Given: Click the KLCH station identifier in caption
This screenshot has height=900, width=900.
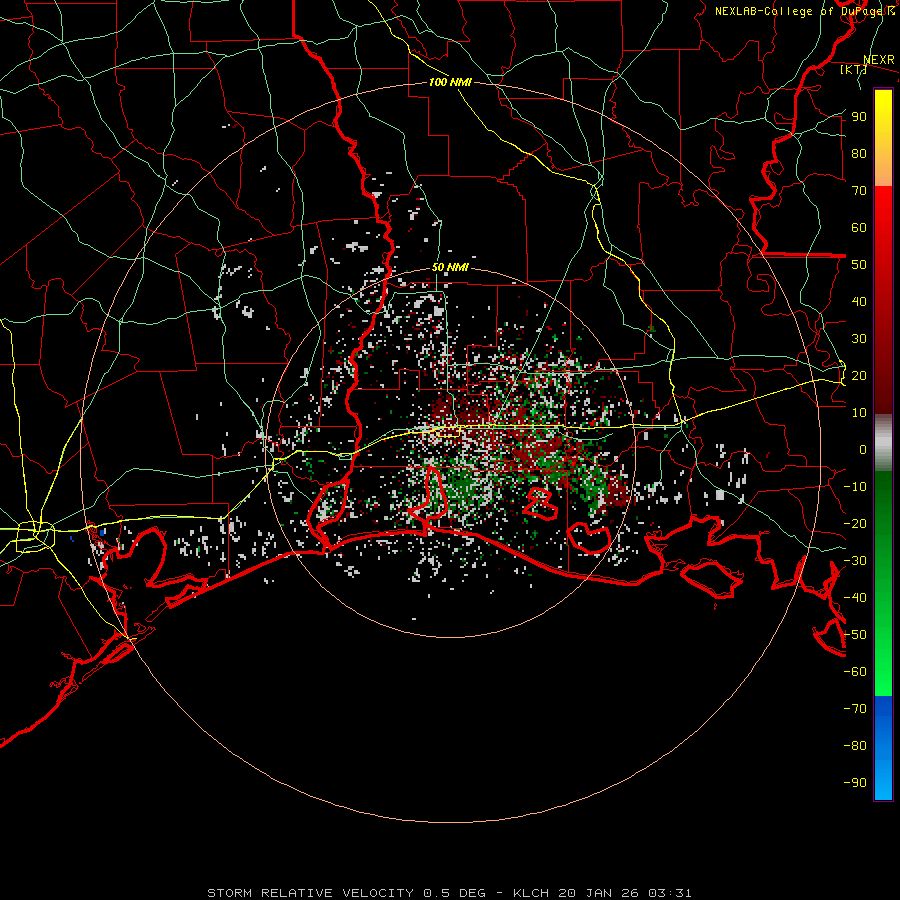Looking at the screenshot, I should pos(531,893).
